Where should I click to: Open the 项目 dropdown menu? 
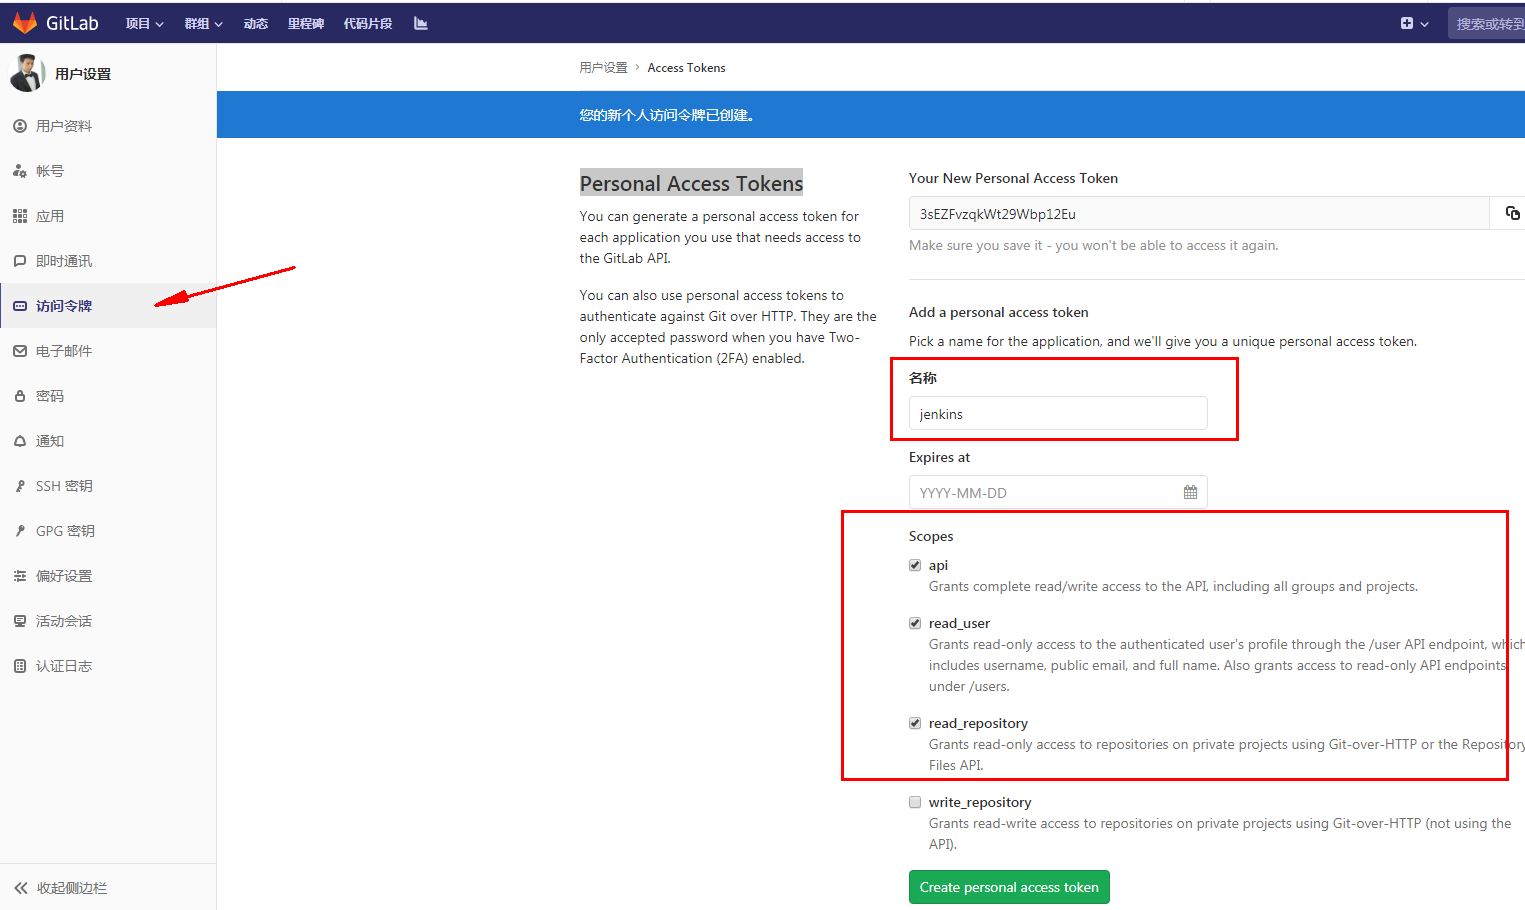pos(144,23)
